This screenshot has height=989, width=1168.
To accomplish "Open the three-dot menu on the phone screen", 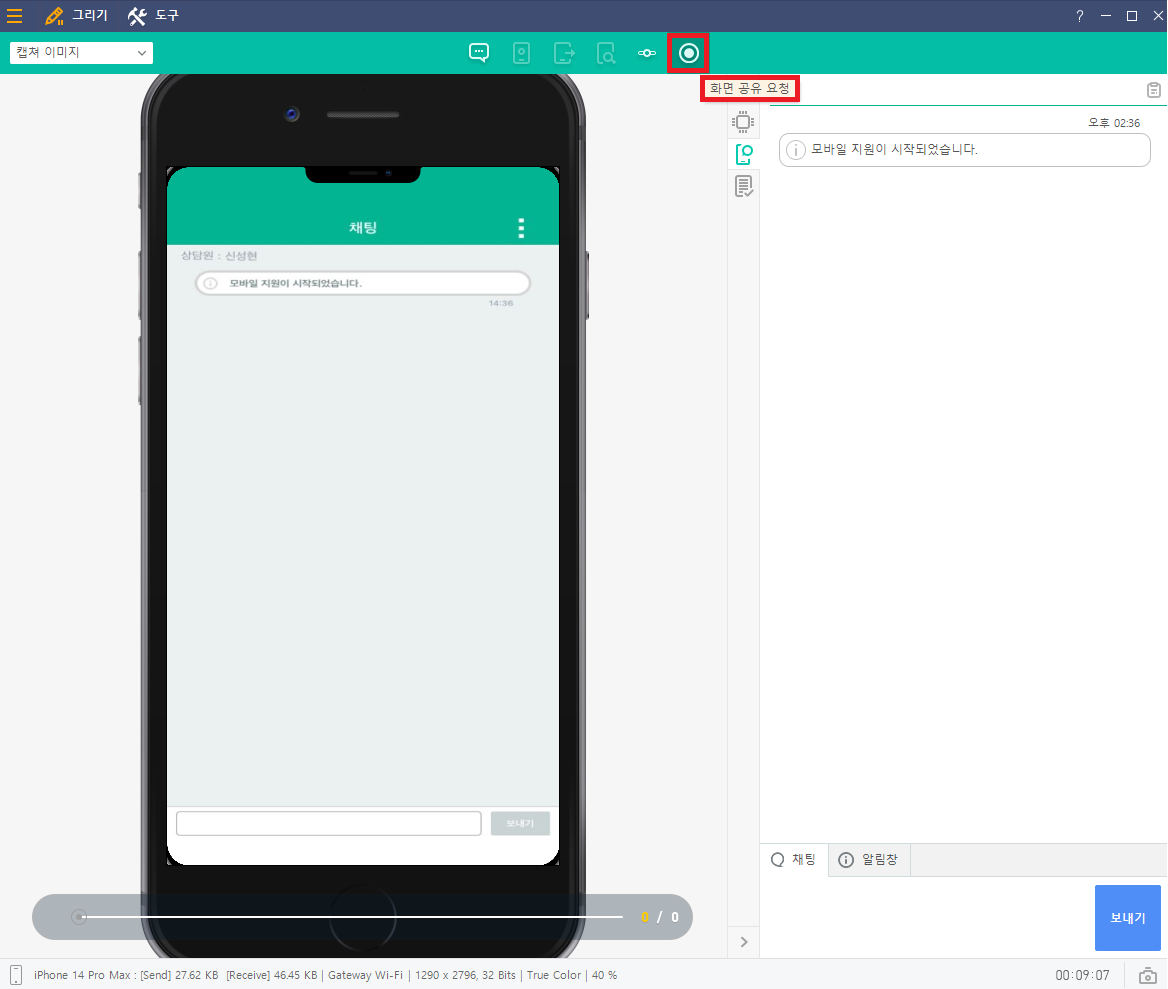I will [x=521, y=228].
